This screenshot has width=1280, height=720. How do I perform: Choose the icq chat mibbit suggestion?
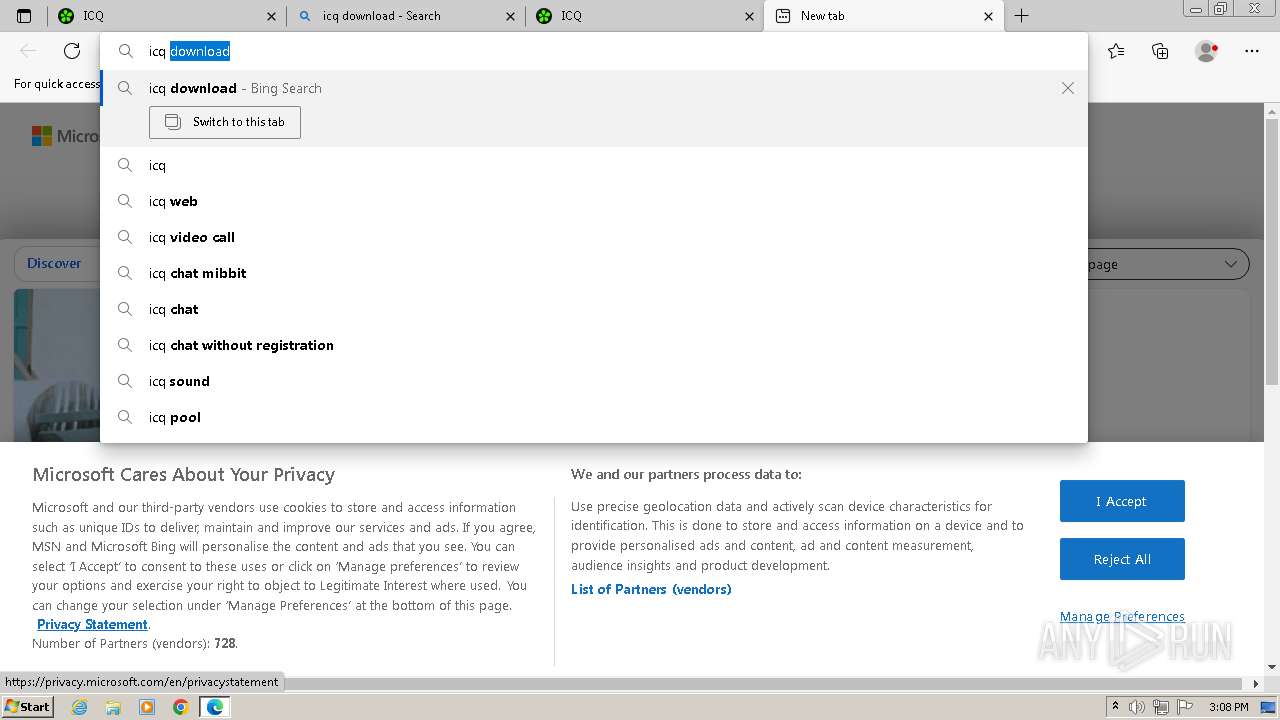pyautogui.click(x=594, y=273)
